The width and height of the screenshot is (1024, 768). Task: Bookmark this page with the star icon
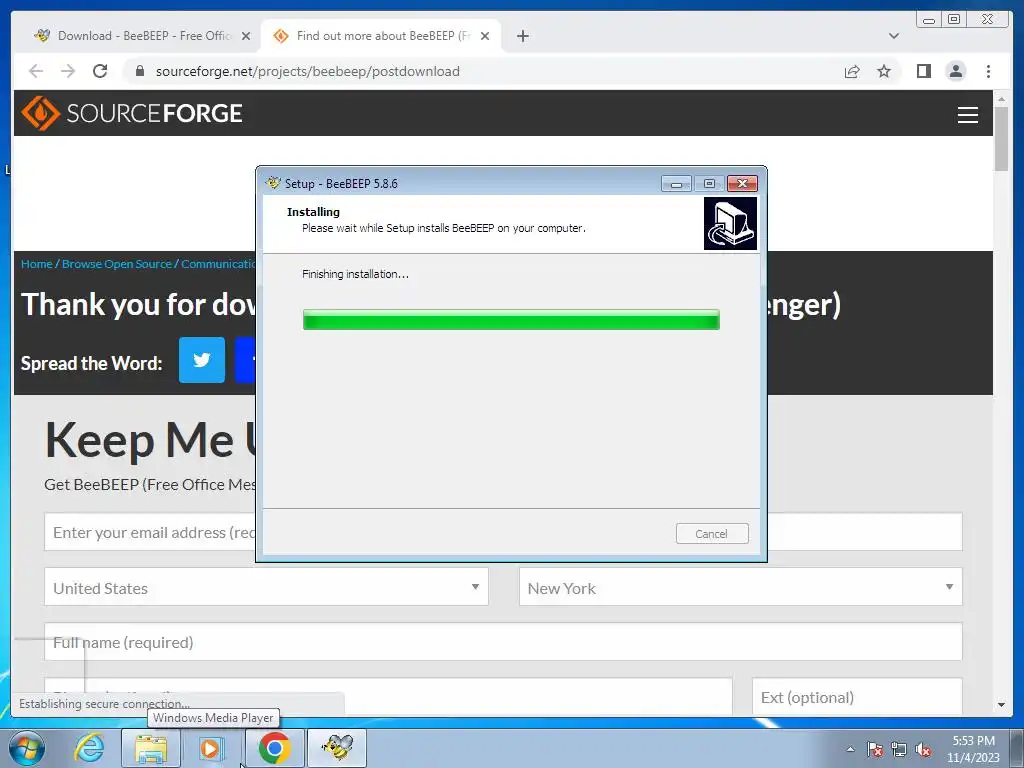(x=884, y=71)
